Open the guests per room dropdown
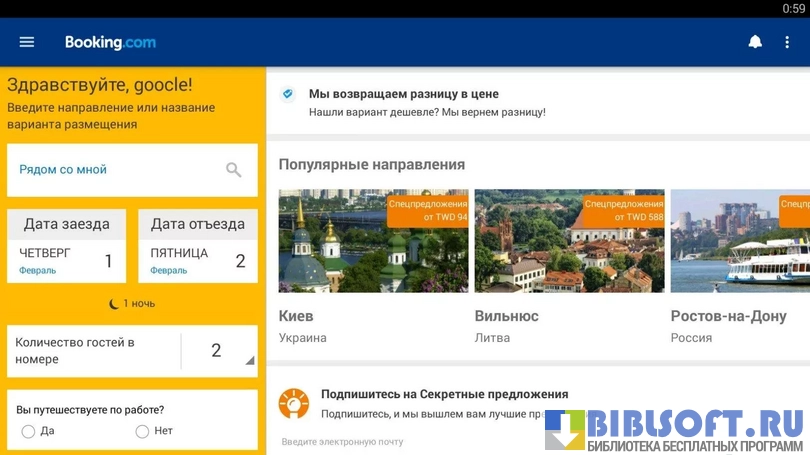The width and height of the screenshot is (810, 455). 216,351
